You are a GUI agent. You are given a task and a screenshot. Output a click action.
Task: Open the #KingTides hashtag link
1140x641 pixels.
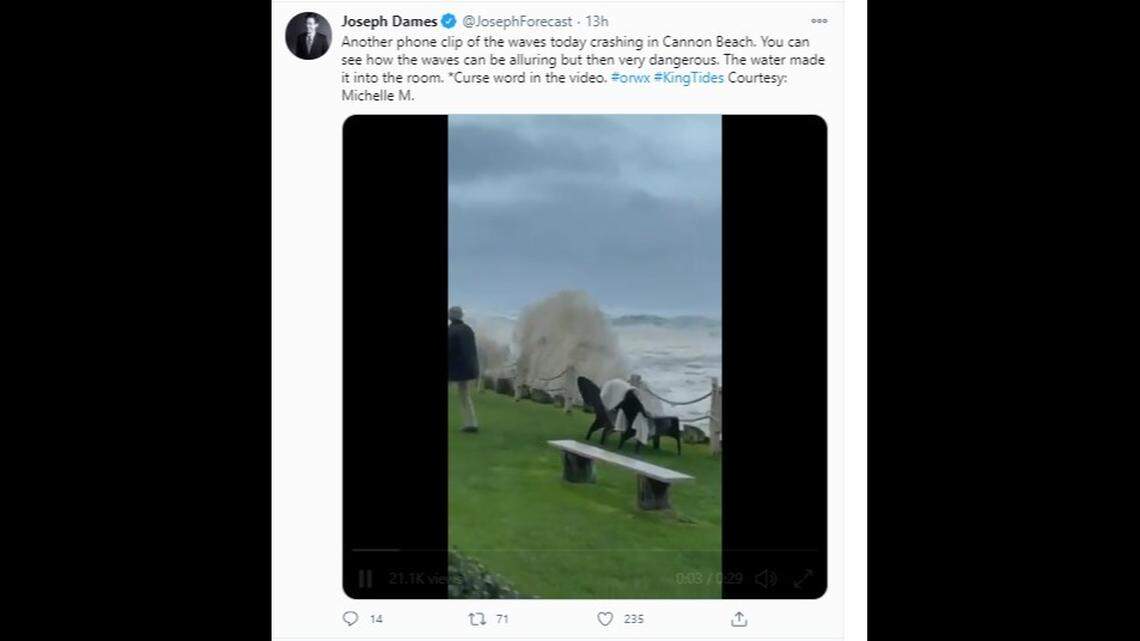(688, 77)
